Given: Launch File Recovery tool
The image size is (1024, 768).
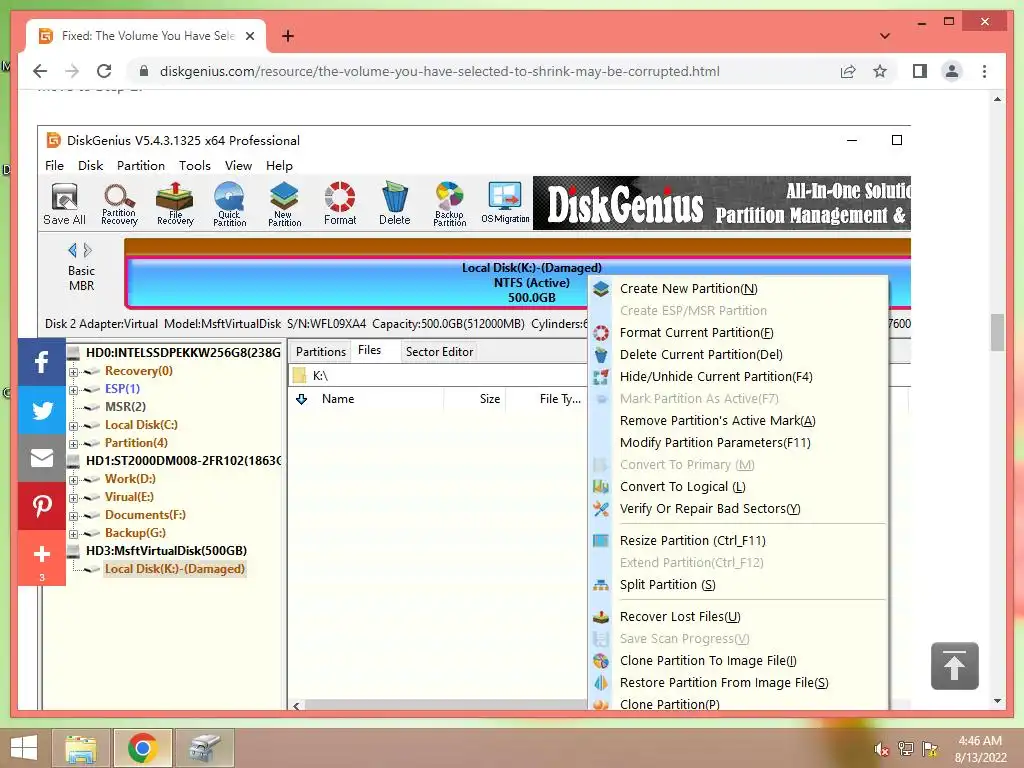Looking at the screenshot, I should point(175,204).
